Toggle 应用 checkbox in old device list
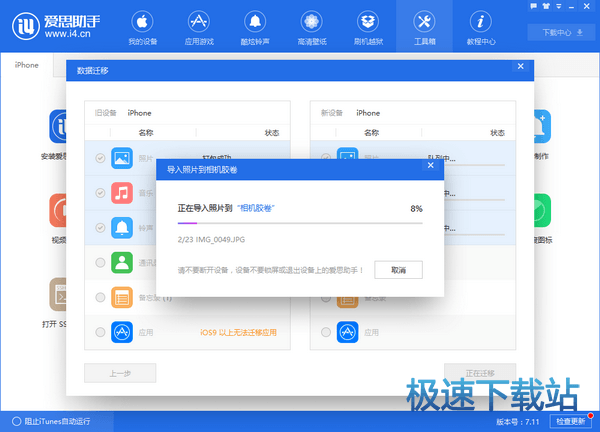 tap(100, 332)
